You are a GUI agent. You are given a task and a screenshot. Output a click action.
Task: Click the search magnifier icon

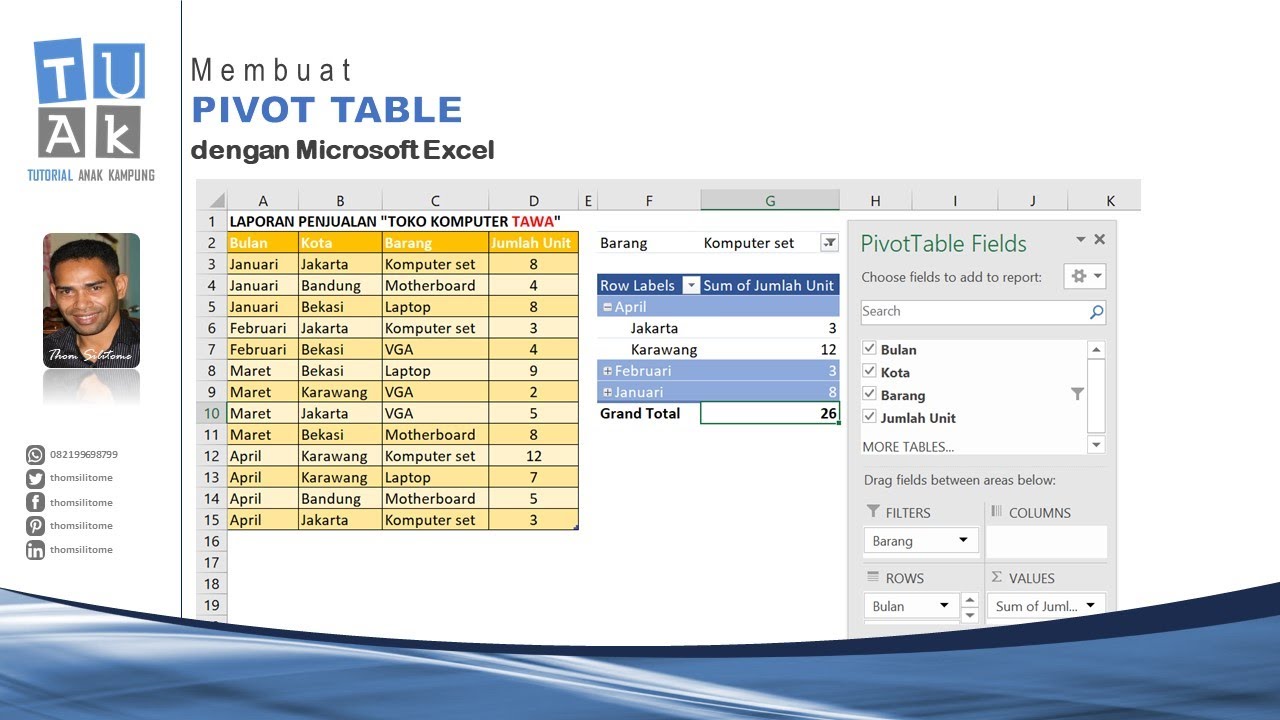click(x=1097, y=312)
